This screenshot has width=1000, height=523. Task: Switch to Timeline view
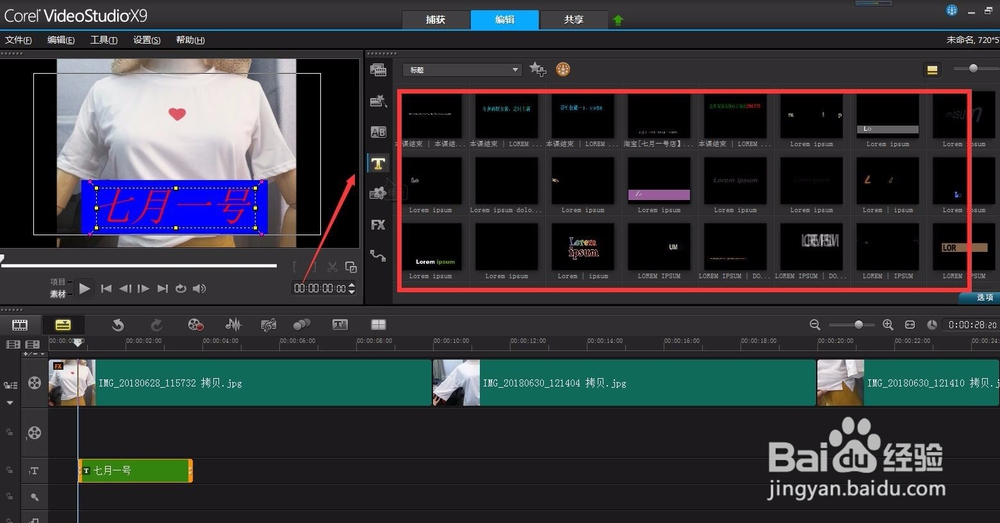click(x=62, y=325)
